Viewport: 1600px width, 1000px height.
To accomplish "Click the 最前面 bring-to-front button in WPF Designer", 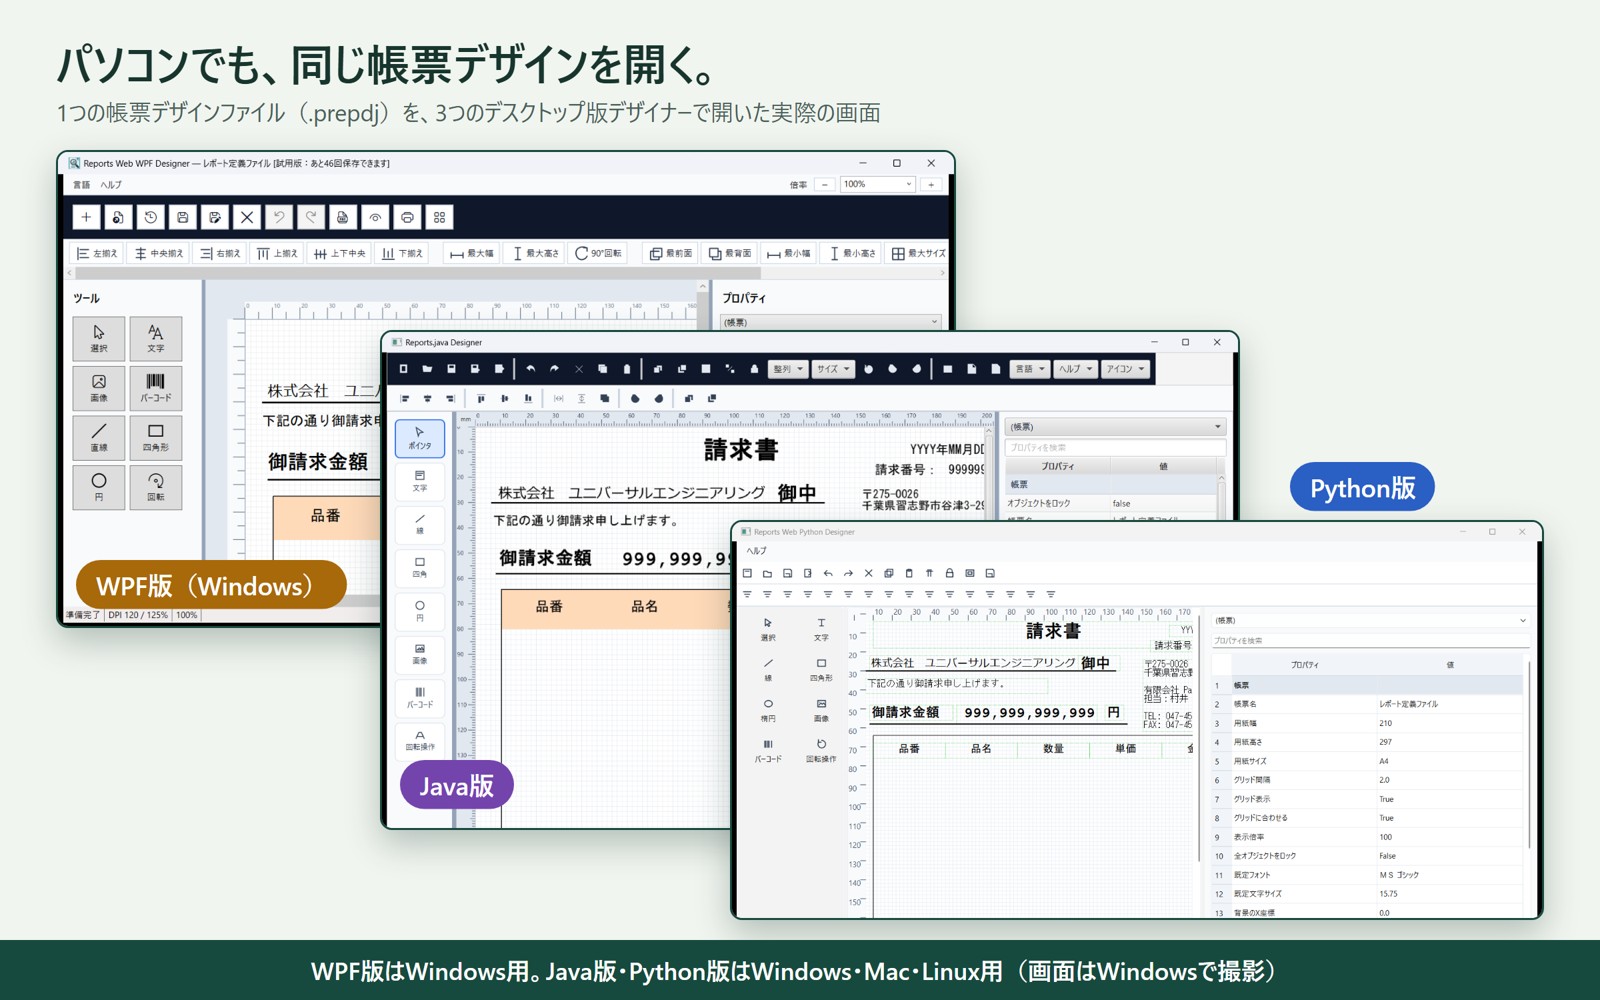I will click(x=671, y=253).
